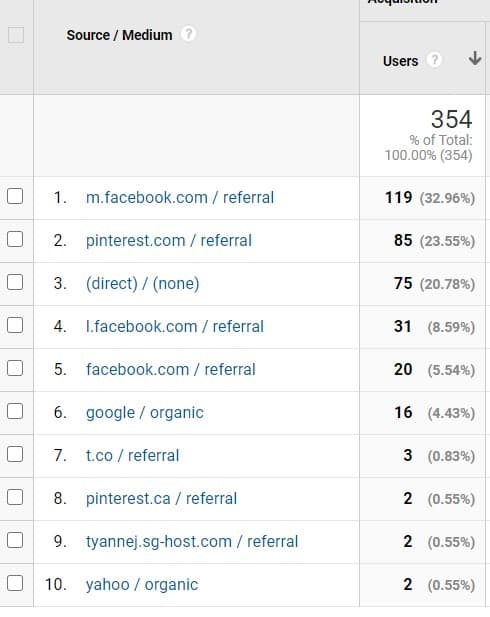Open facebook.com / referral link
This screenshot has height=617, width=490.
pos(171,369)
